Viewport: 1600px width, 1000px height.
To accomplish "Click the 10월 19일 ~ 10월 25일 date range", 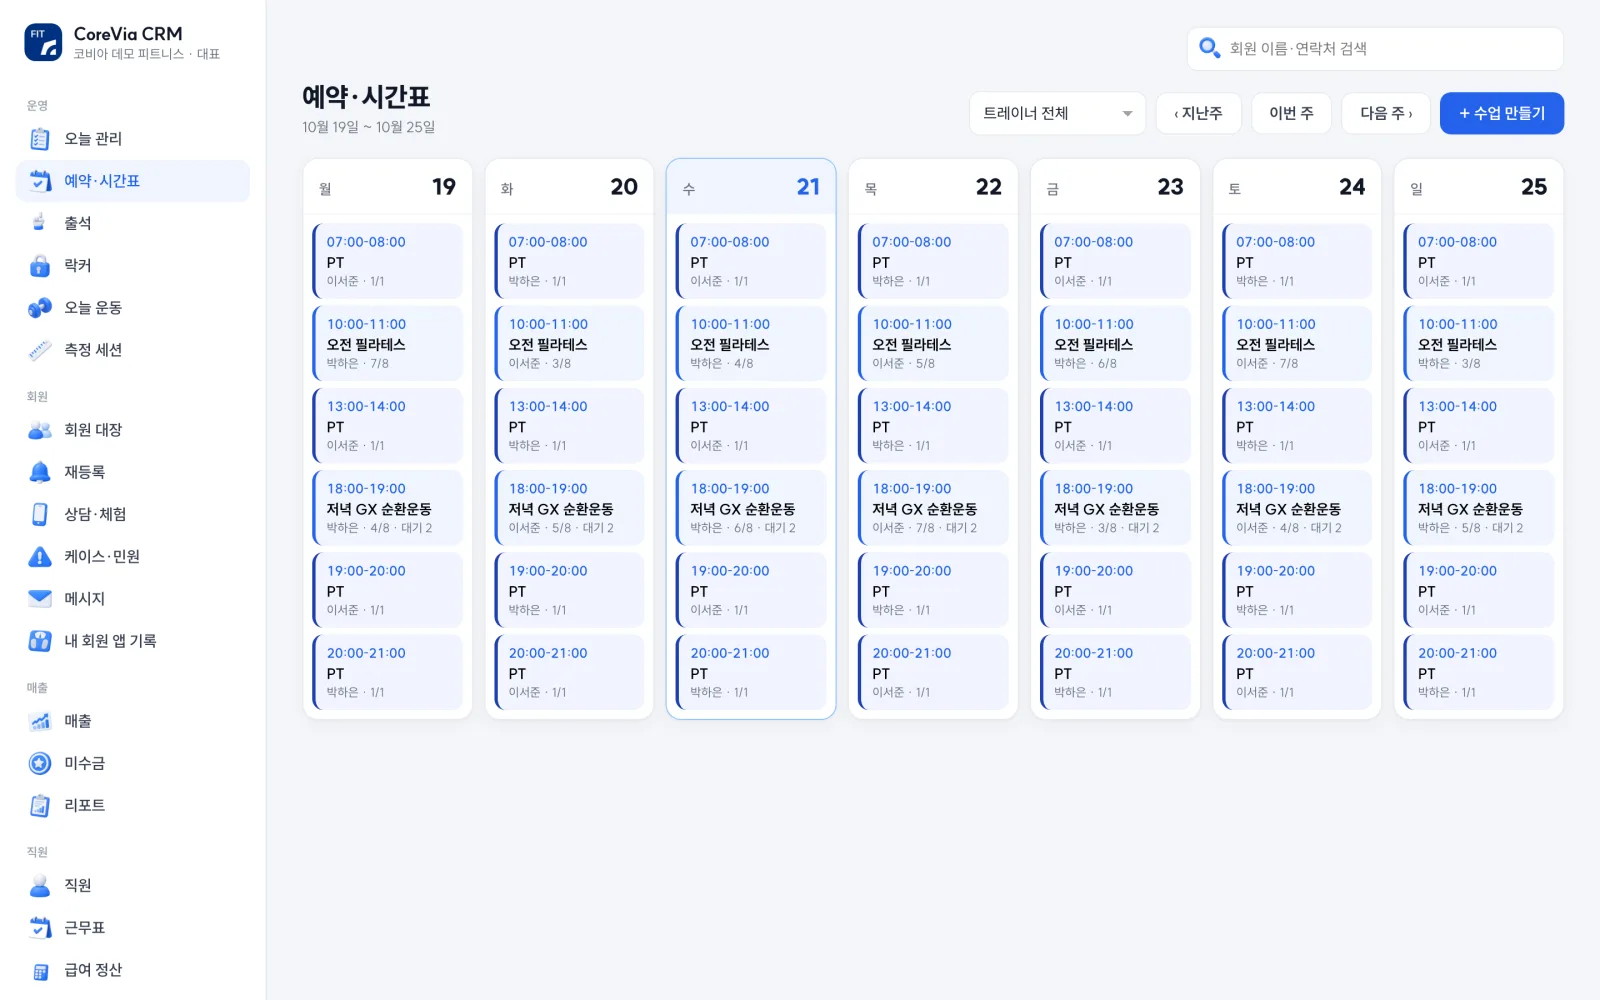I will 368,127.
